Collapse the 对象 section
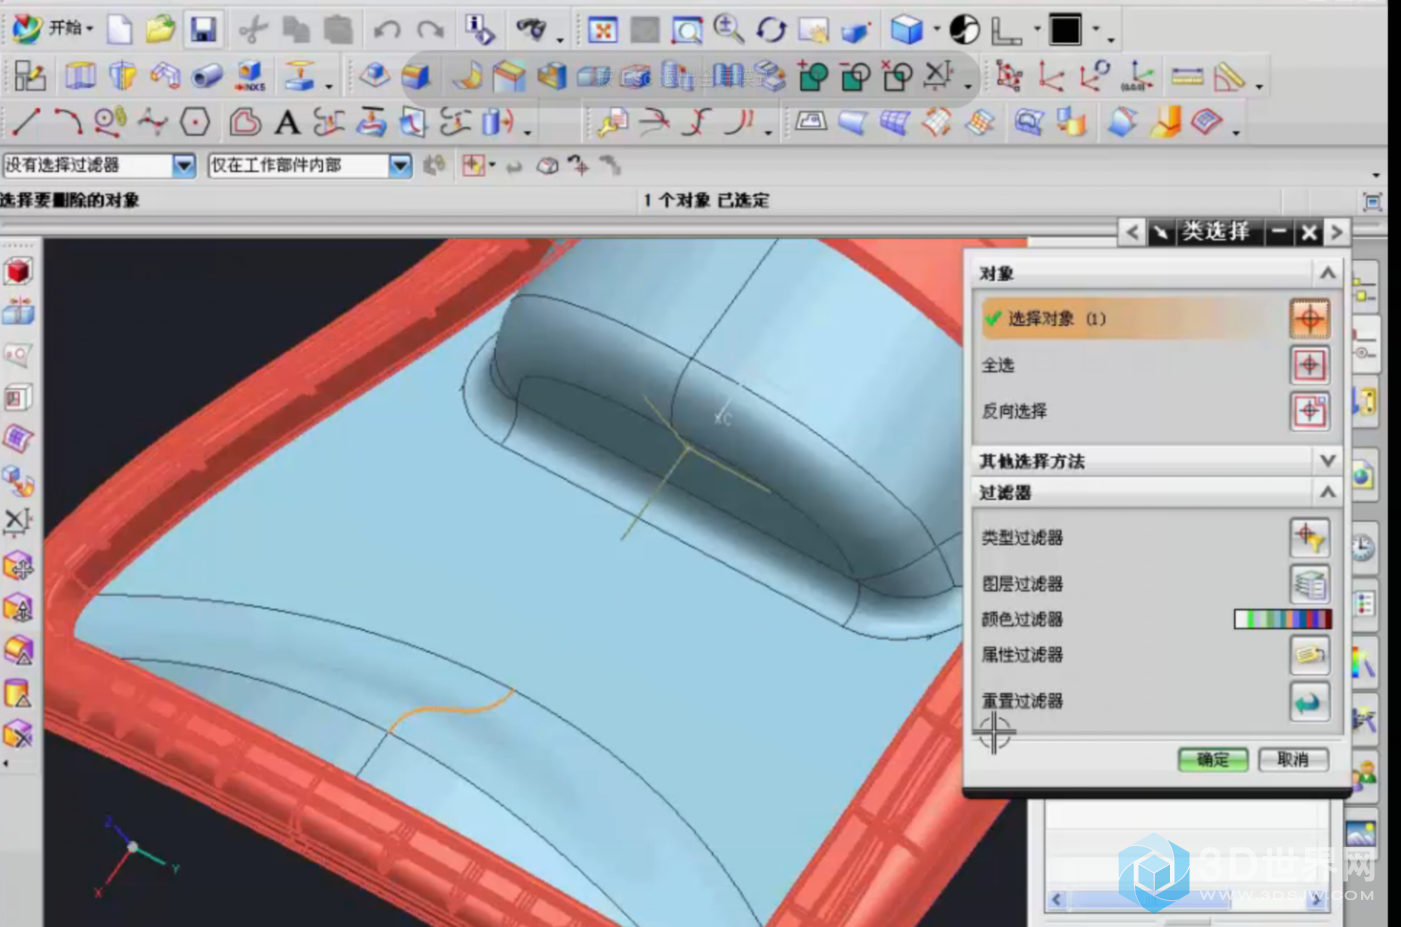 coord(1327,273)
